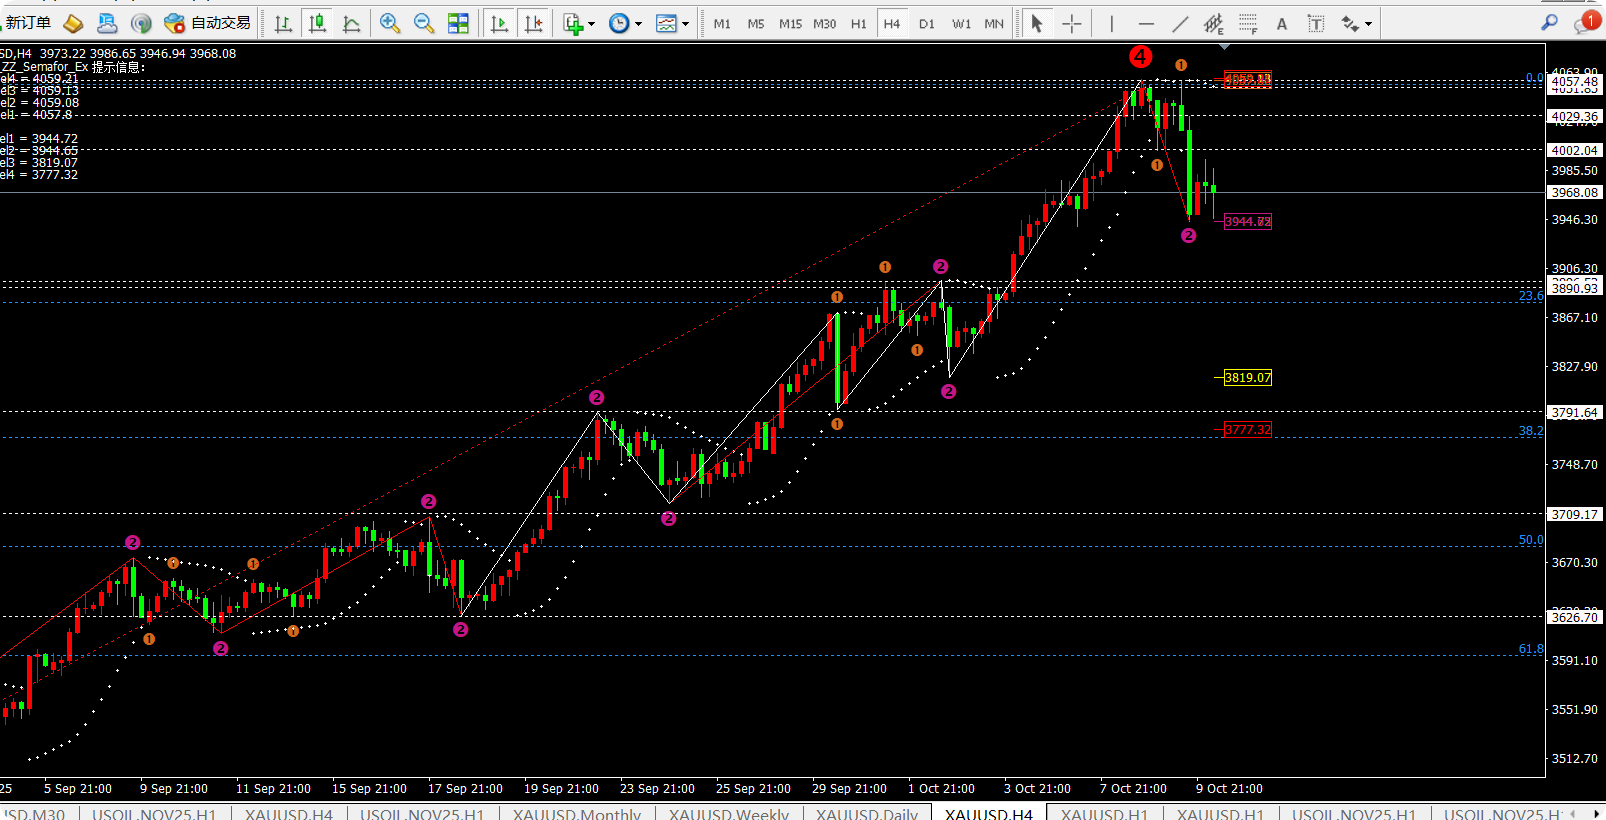Open the periodicity clock dropdown arrow
Screen dimensions: 1606x820
[638, 24]
